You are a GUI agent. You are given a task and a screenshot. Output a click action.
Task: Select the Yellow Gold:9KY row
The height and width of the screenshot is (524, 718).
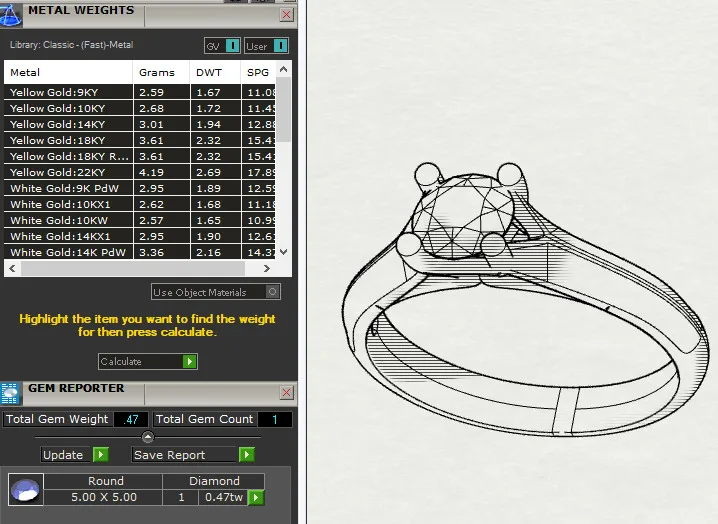tap(140, 92)
